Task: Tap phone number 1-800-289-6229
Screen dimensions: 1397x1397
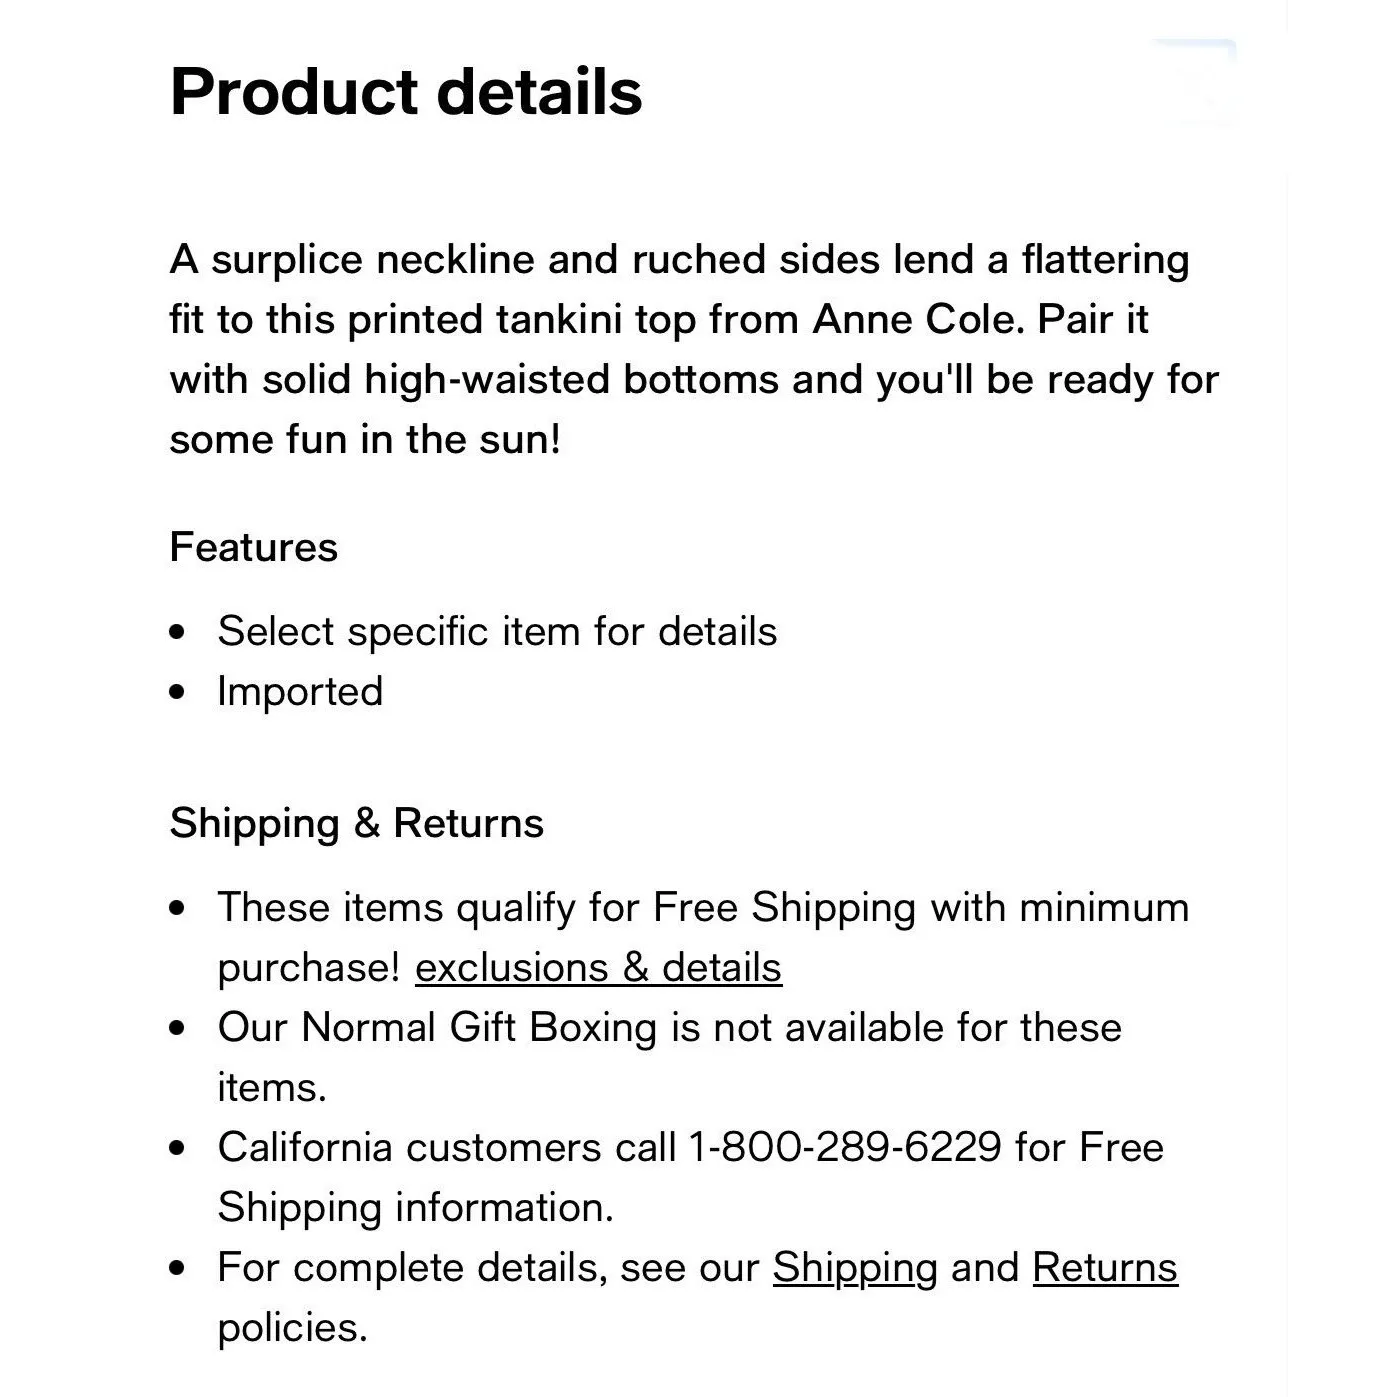Action: pyautogui.click(x=845, y=1148)
